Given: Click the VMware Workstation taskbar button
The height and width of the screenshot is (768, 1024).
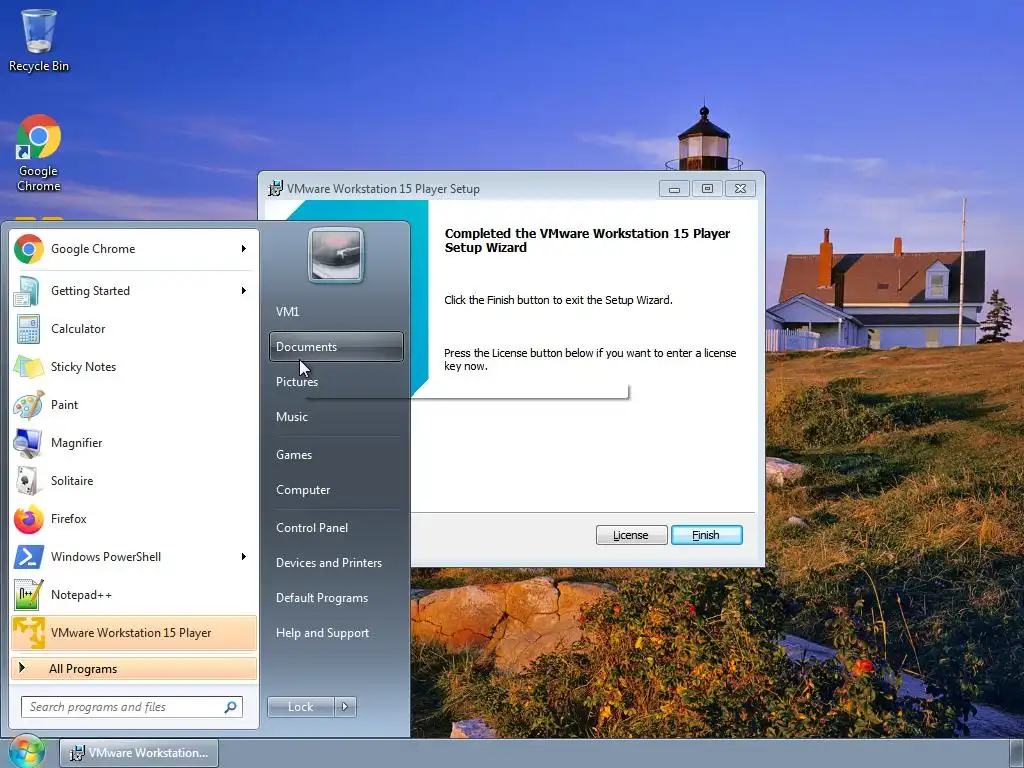Looking at the screenshot, I should click(139, 753).
